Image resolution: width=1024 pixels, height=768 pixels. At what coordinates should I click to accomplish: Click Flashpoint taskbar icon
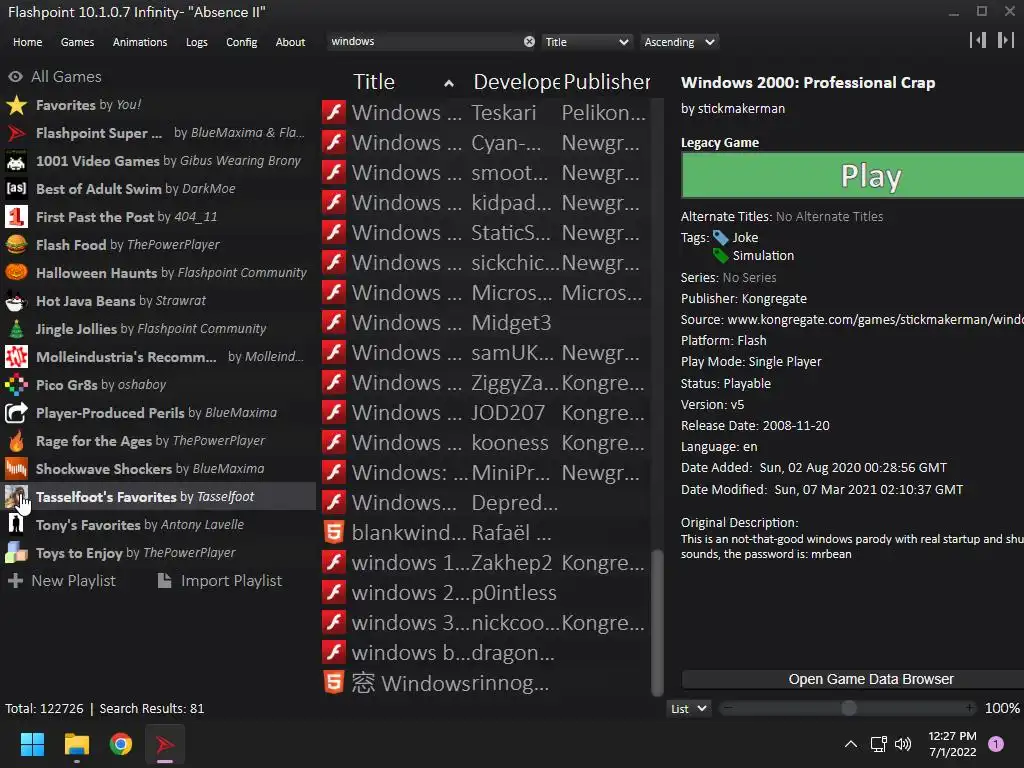[165, 744]
